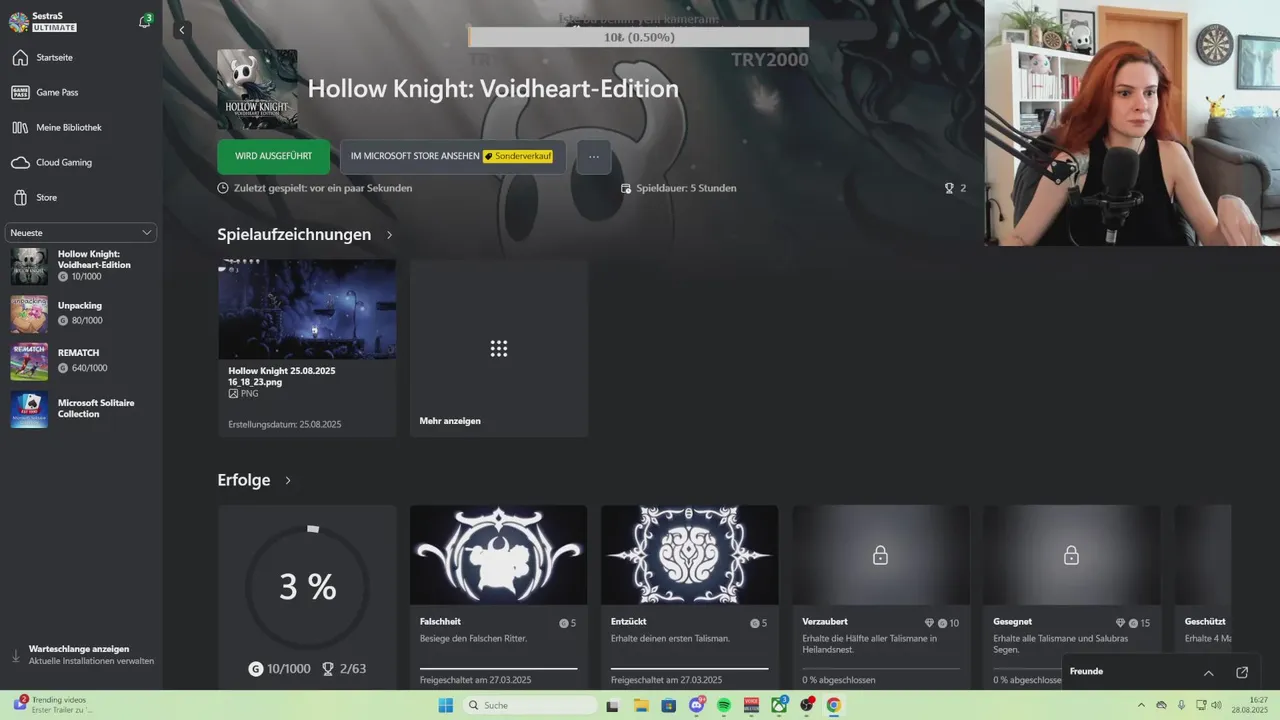
Task: Click the download queue arrow icon
Action: point(15,656)
